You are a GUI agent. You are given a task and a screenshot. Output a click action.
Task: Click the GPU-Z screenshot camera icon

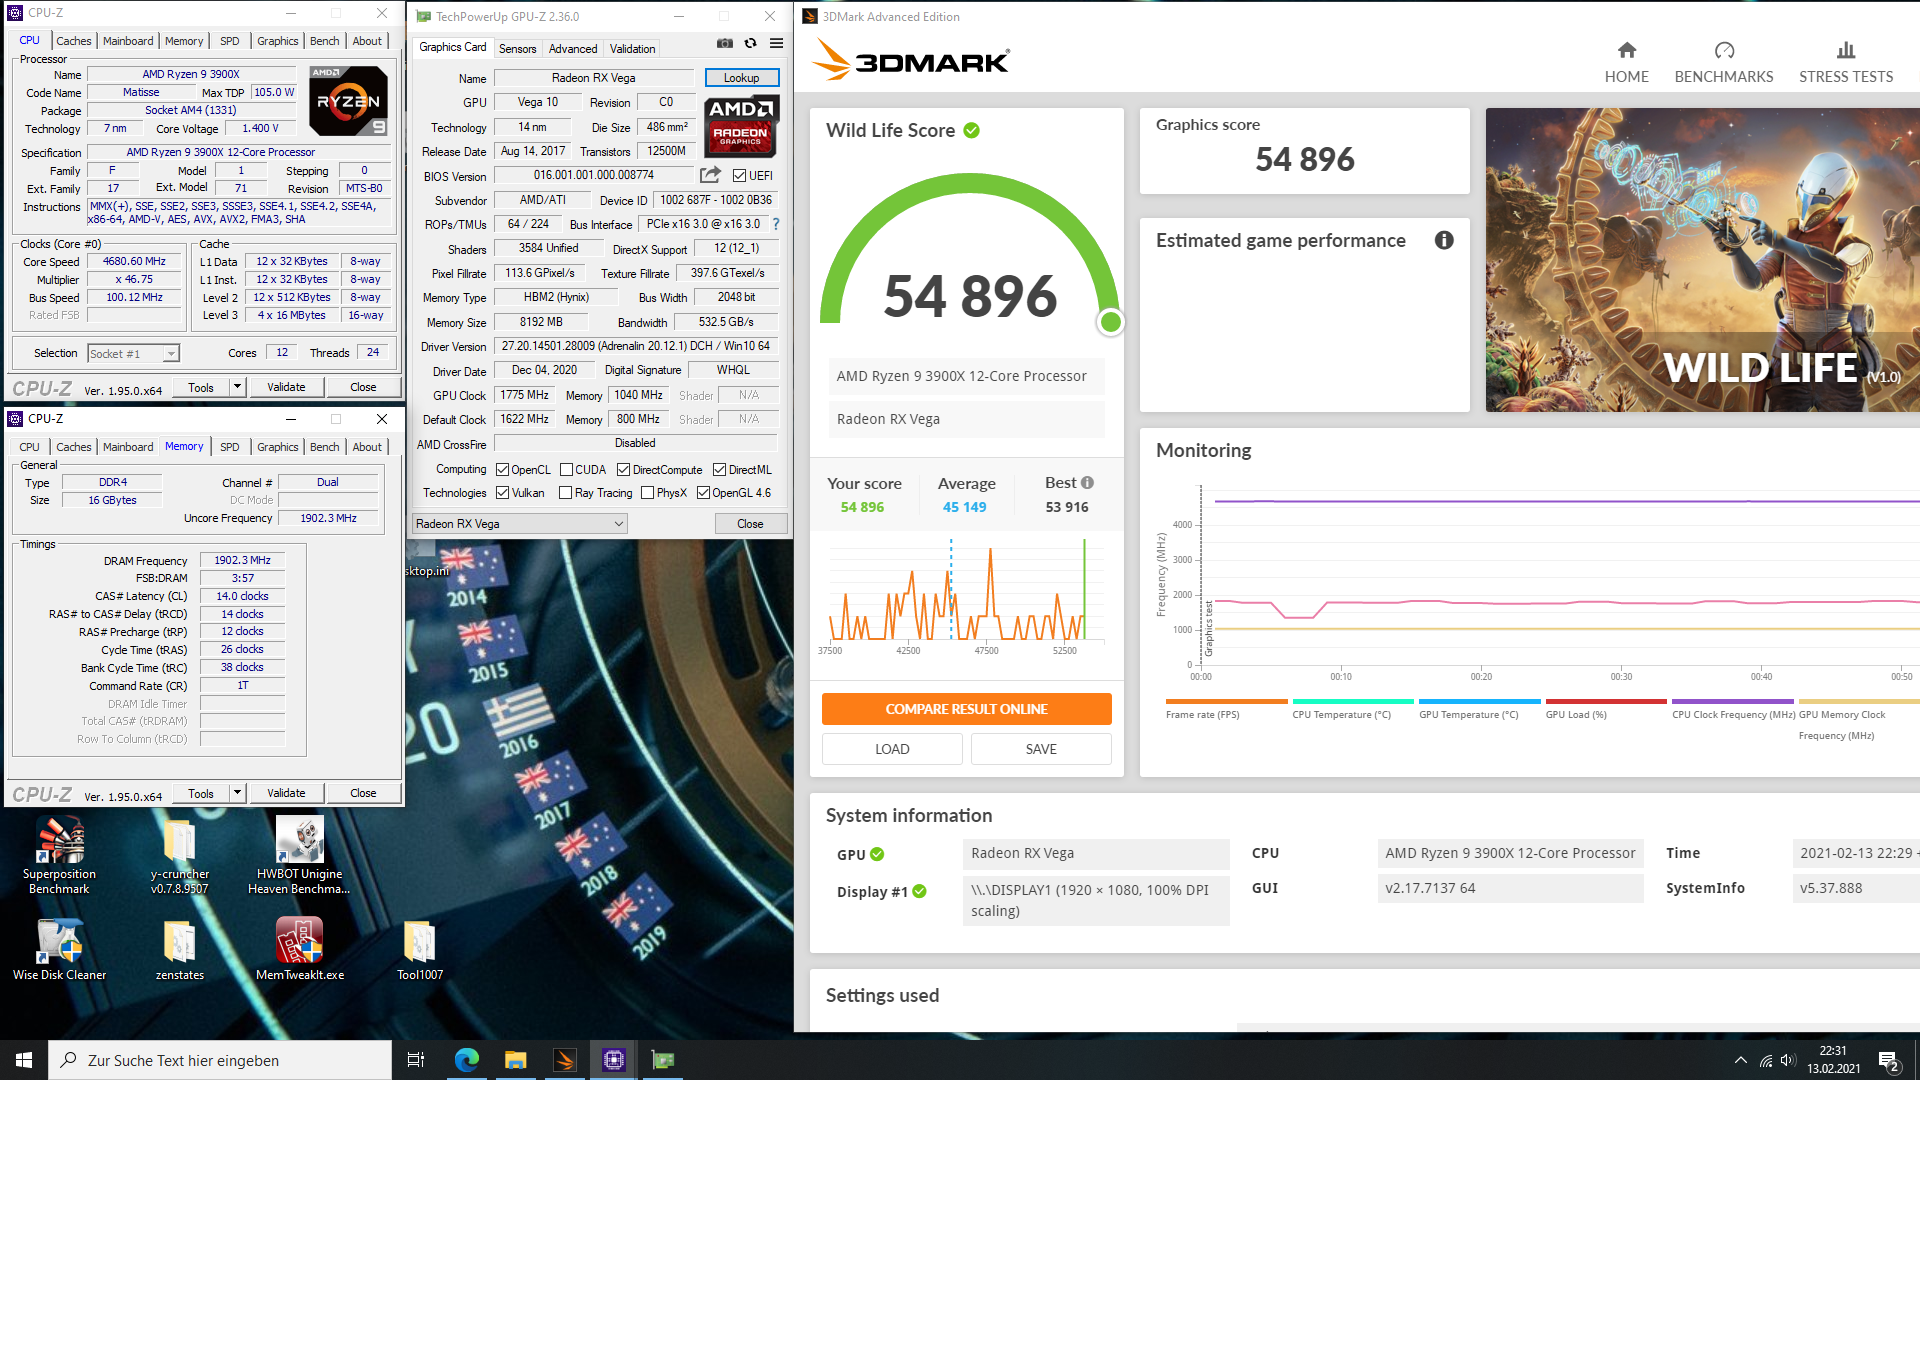[725, 43]
